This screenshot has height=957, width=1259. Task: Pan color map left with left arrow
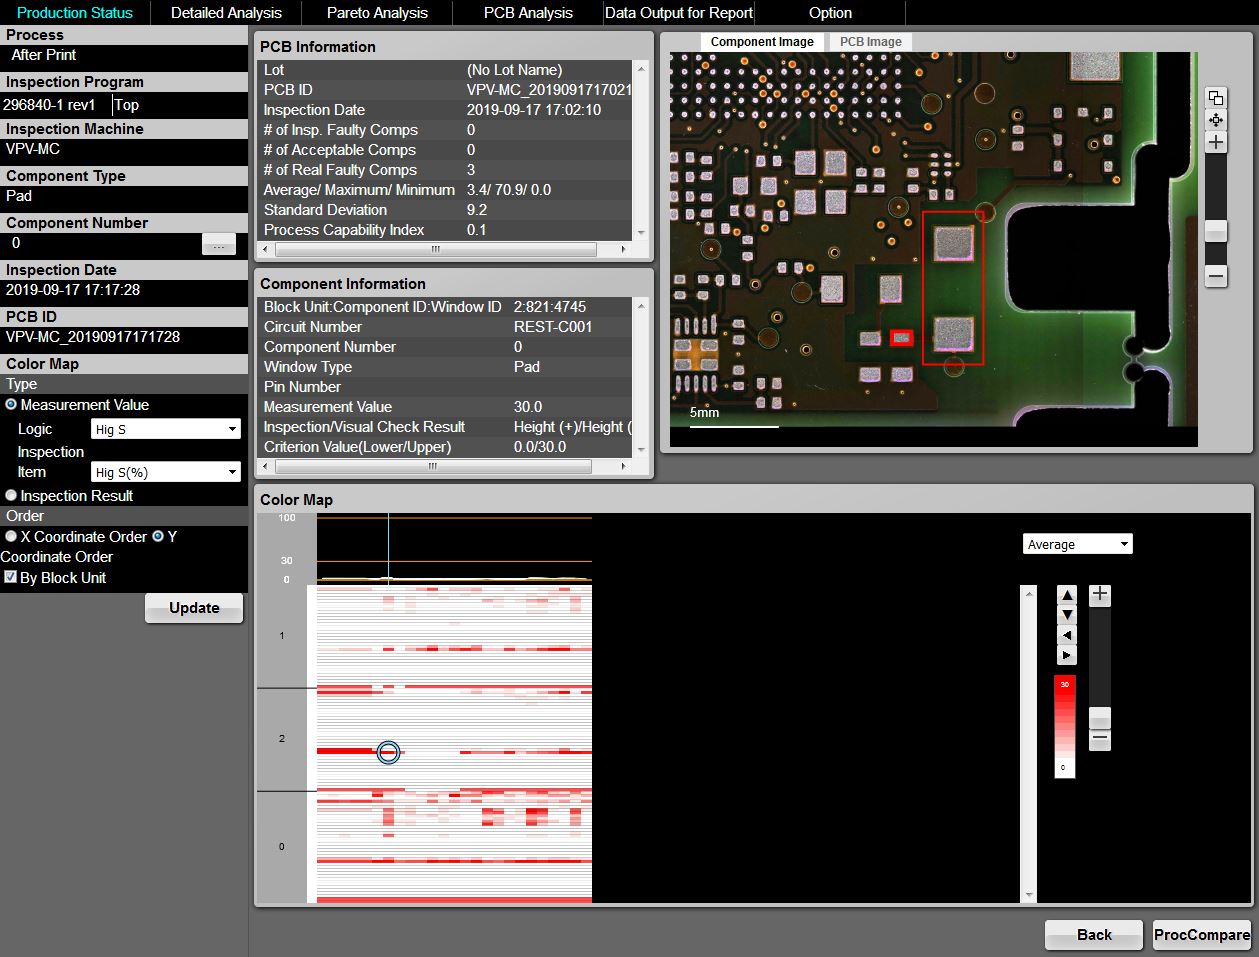[1067, 635]
